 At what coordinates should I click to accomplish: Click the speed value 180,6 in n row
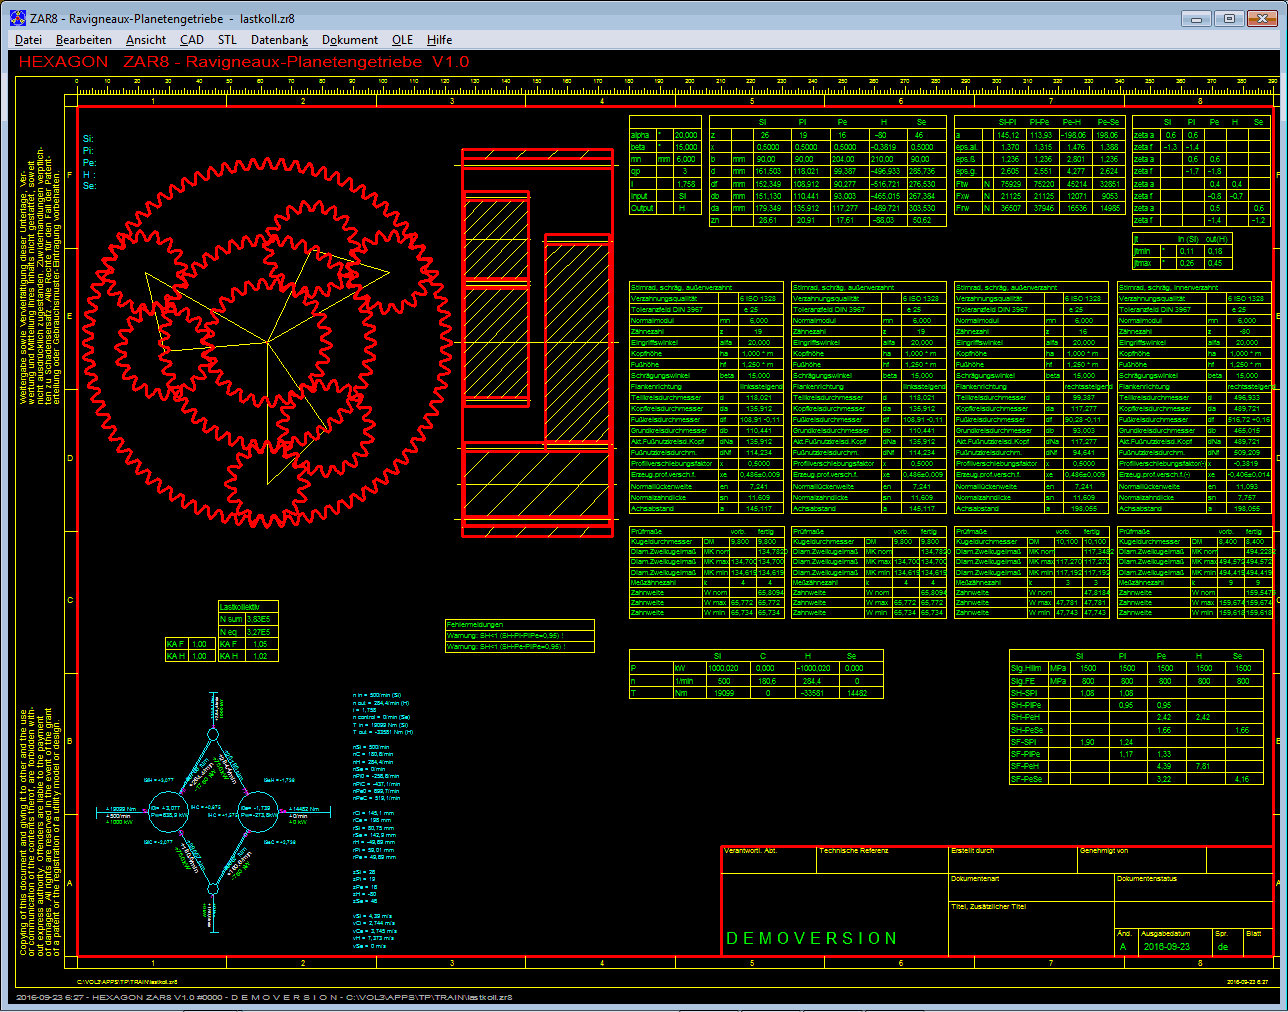(765, 681)
